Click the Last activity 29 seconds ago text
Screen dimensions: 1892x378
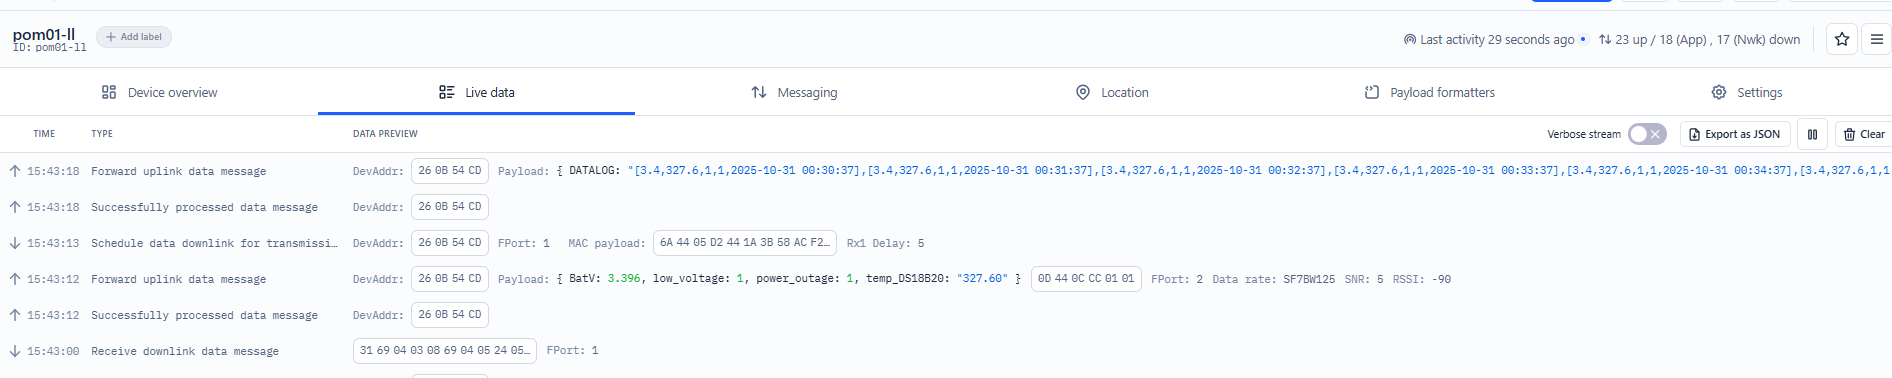1497,40
